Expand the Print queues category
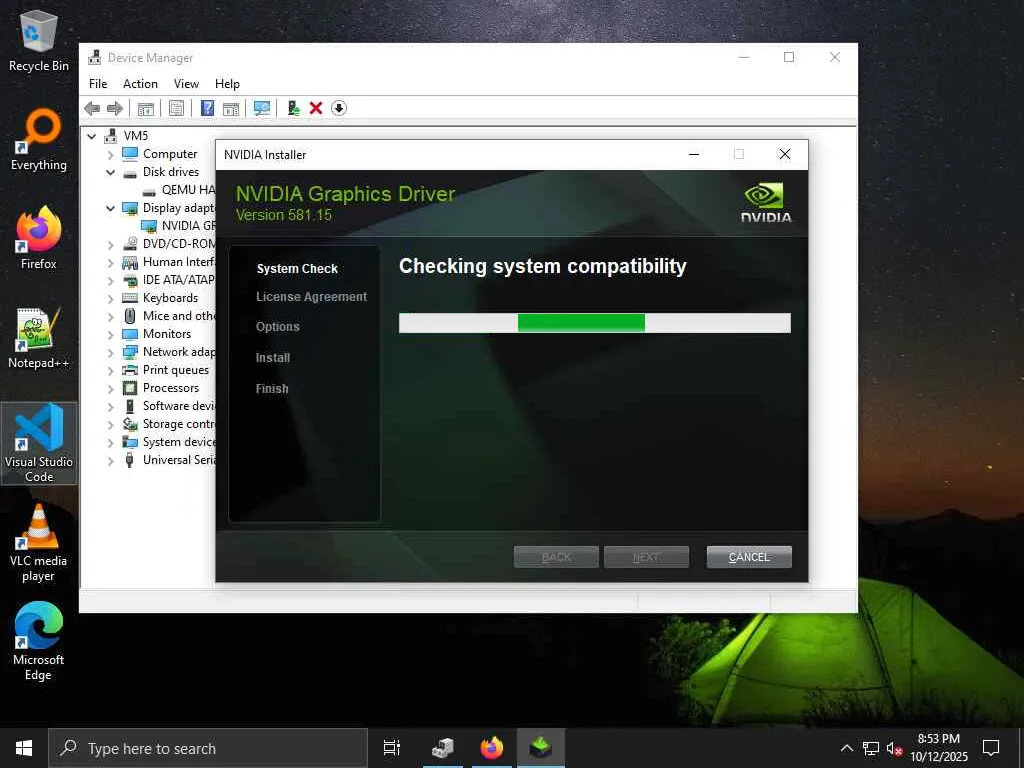The height and width of the screenshot is (768, 1024). coord(110,370)
